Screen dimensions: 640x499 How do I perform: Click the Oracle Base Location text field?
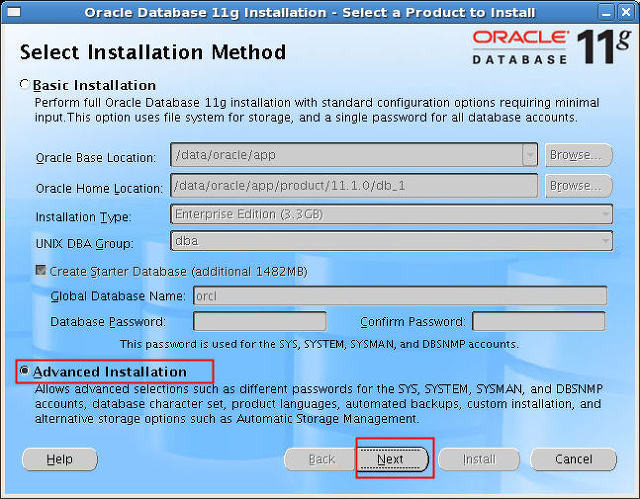click(347, 155)
